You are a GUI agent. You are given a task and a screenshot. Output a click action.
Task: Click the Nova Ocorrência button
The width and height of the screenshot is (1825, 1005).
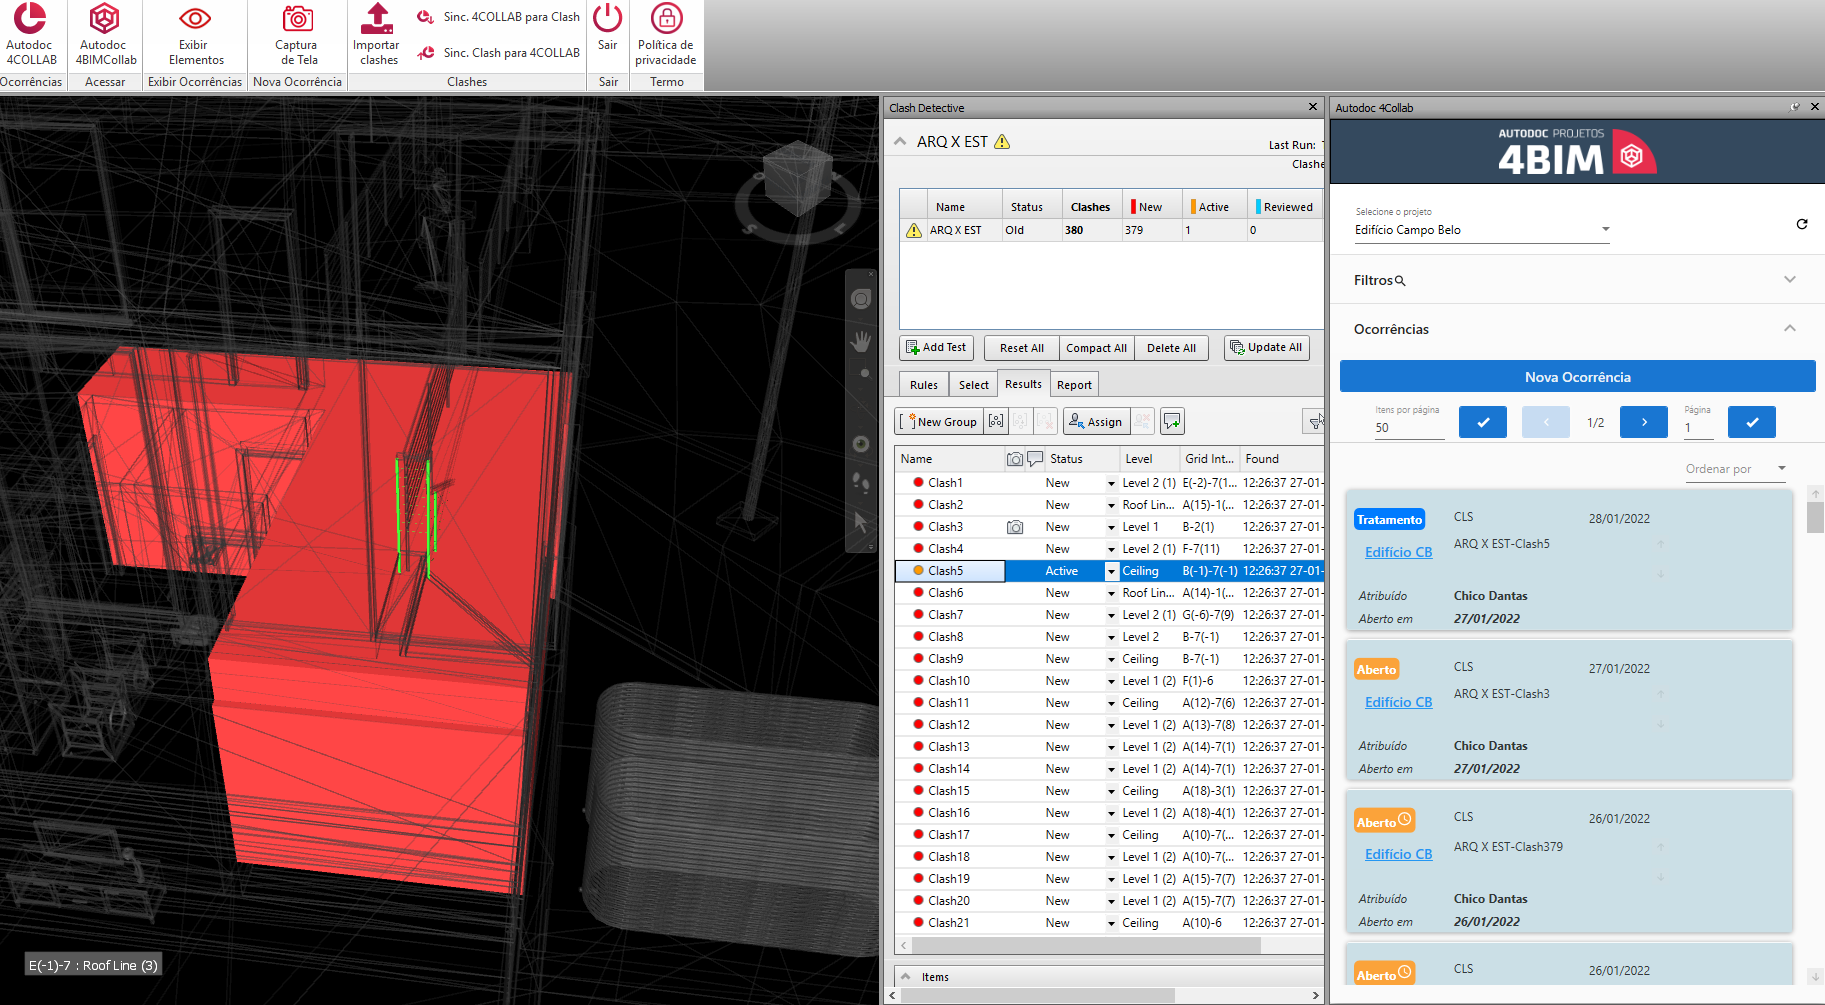tap(1577, 377)
